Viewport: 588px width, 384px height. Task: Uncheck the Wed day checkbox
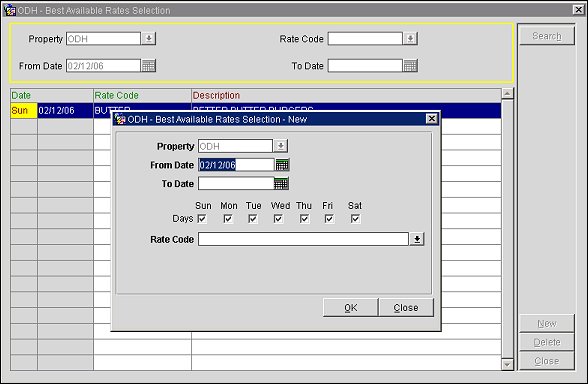click(x=278, y=219)
